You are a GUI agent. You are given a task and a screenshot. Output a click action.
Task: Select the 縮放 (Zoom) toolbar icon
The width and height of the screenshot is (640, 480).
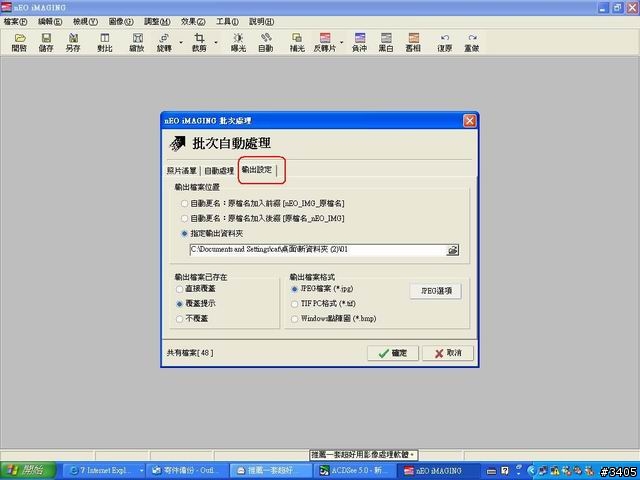[x=137, y=42]
